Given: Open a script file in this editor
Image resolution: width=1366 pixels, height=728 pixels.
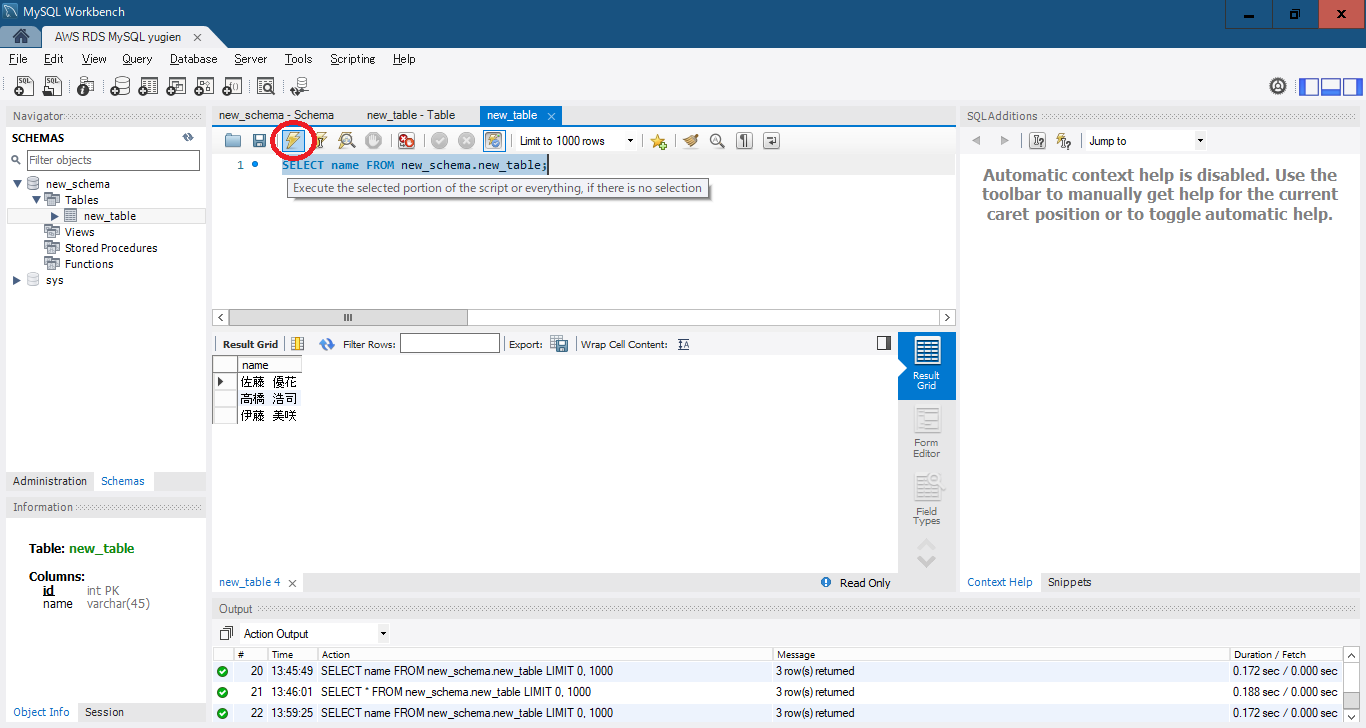Looking at the screenshot, I should pos(233,141).
